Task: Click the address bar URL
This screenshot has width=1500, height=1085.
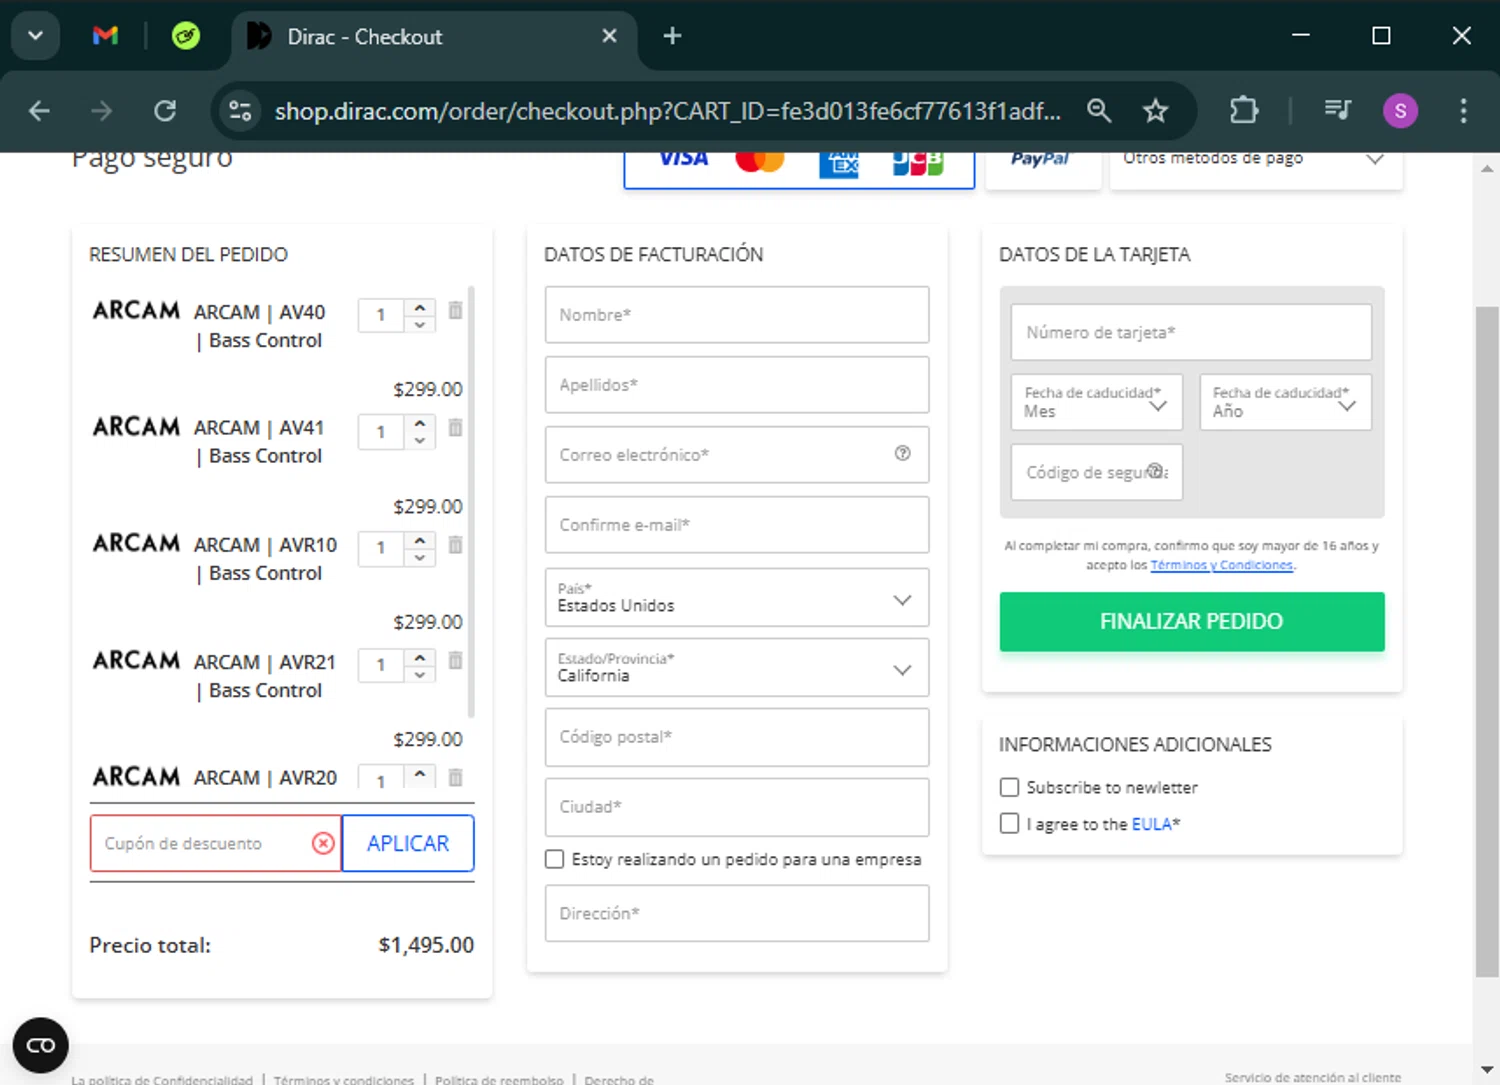Action: click(x=668, y=110)
